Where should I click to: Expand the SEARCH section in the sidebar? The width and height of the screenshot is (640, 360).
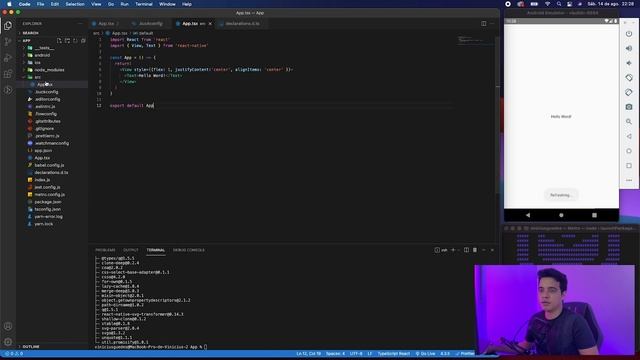click(31, 33)
